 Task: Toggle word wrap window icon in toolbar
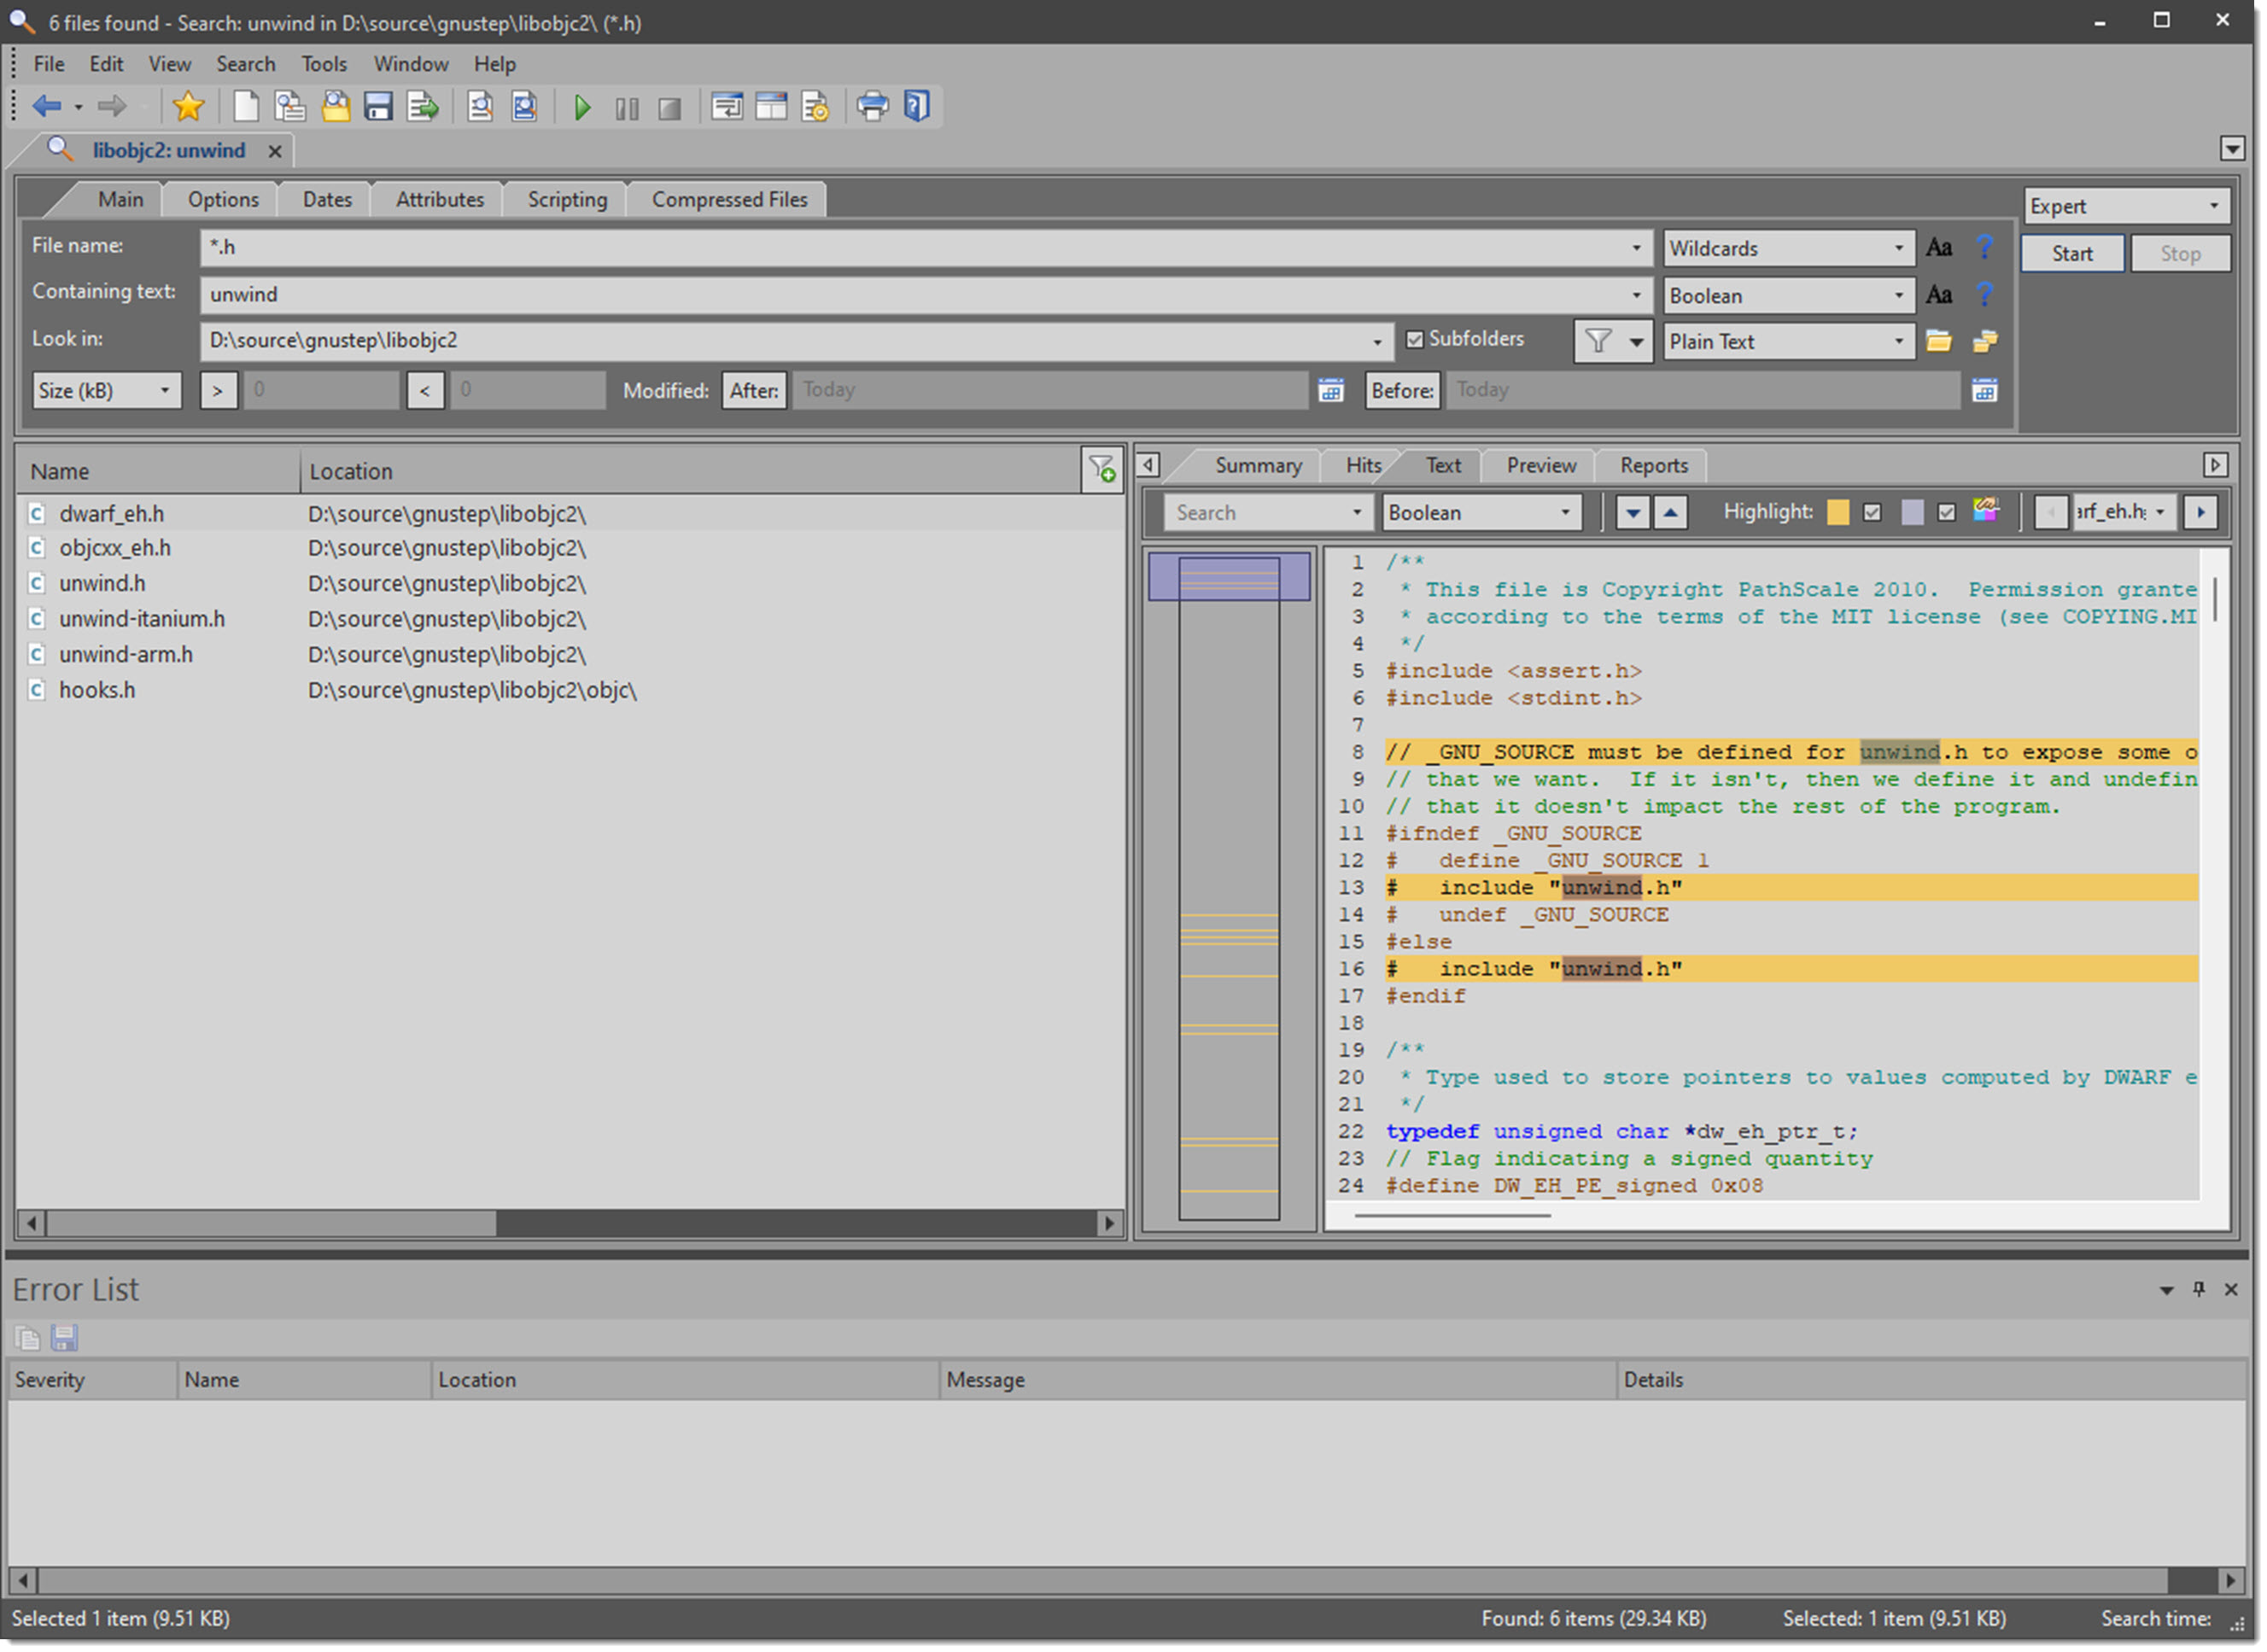(727, 106)
